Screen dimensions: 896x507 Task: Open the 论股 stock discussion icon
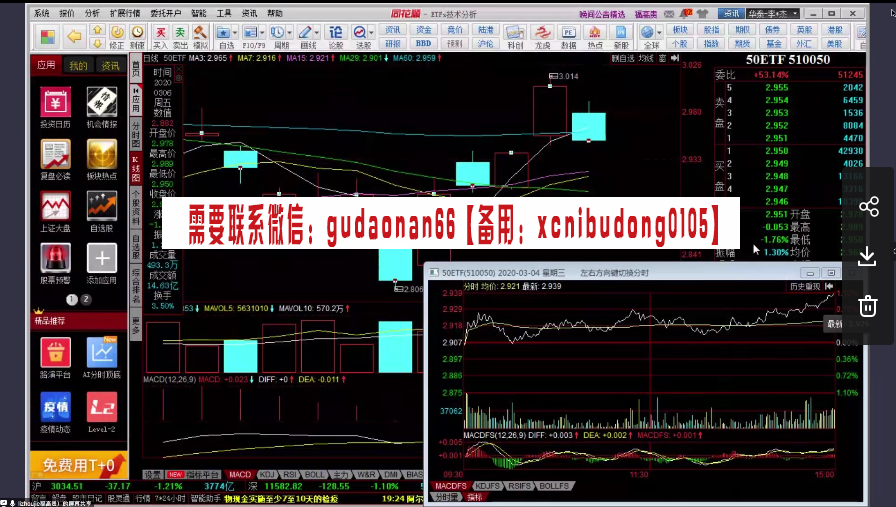click(x=336, y=37)
